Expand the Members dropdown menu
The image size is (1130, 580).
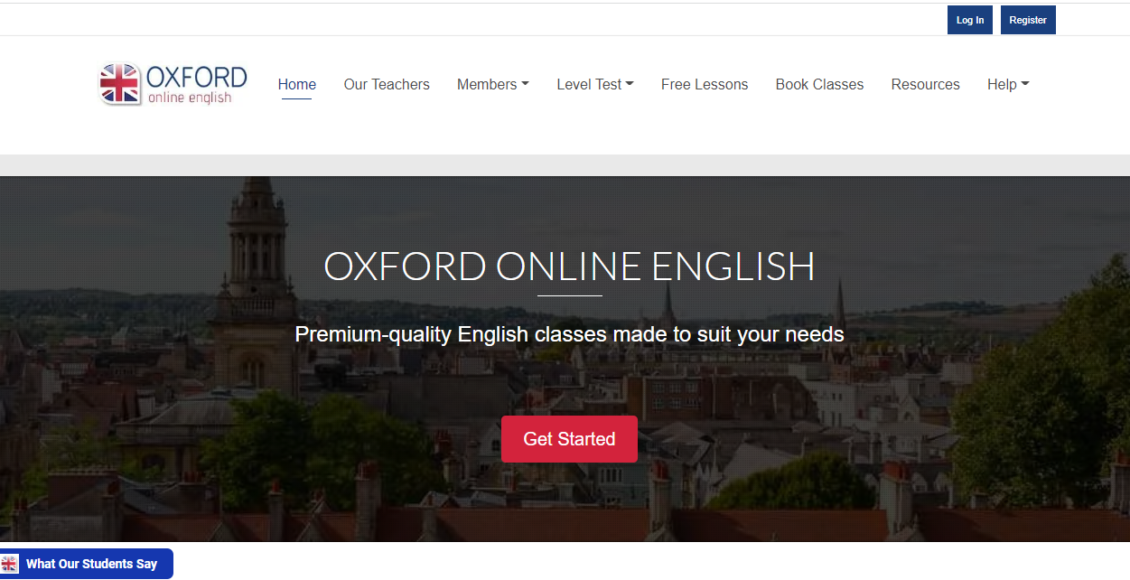tap(493, 84)
